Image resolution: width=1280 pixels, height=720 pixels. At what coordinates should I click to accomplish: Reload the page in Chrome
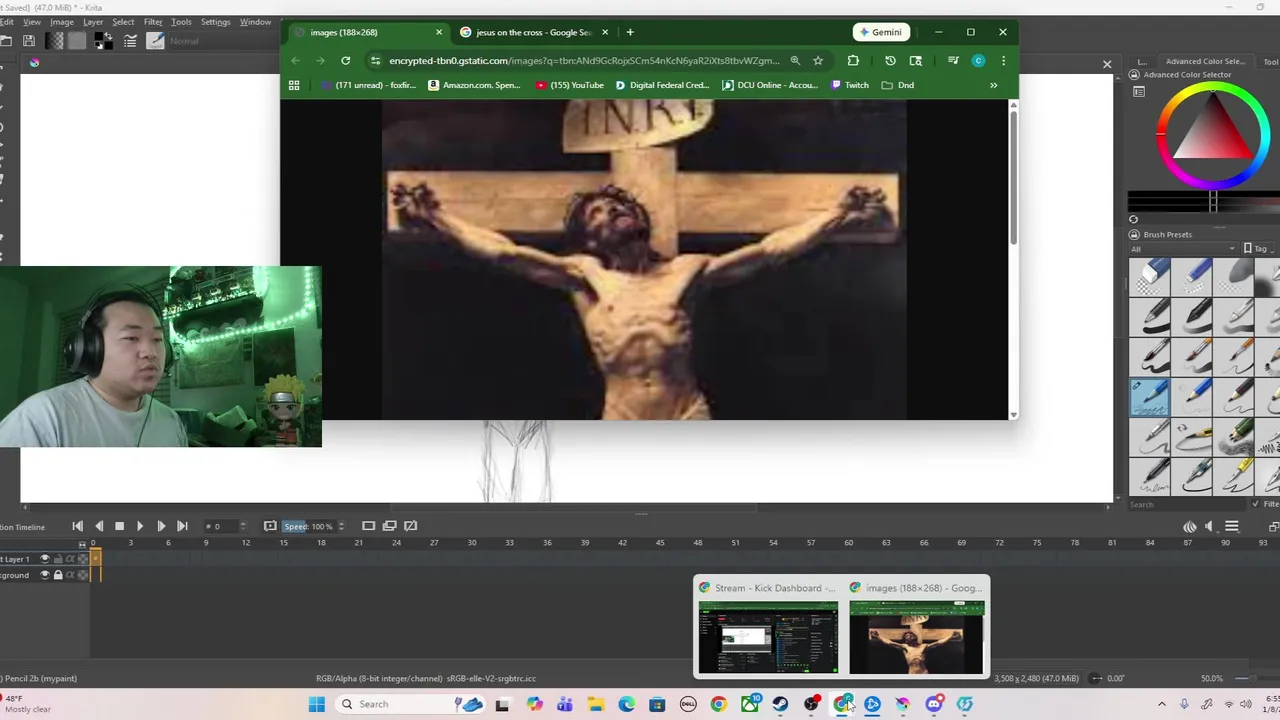tap(345, 60)
